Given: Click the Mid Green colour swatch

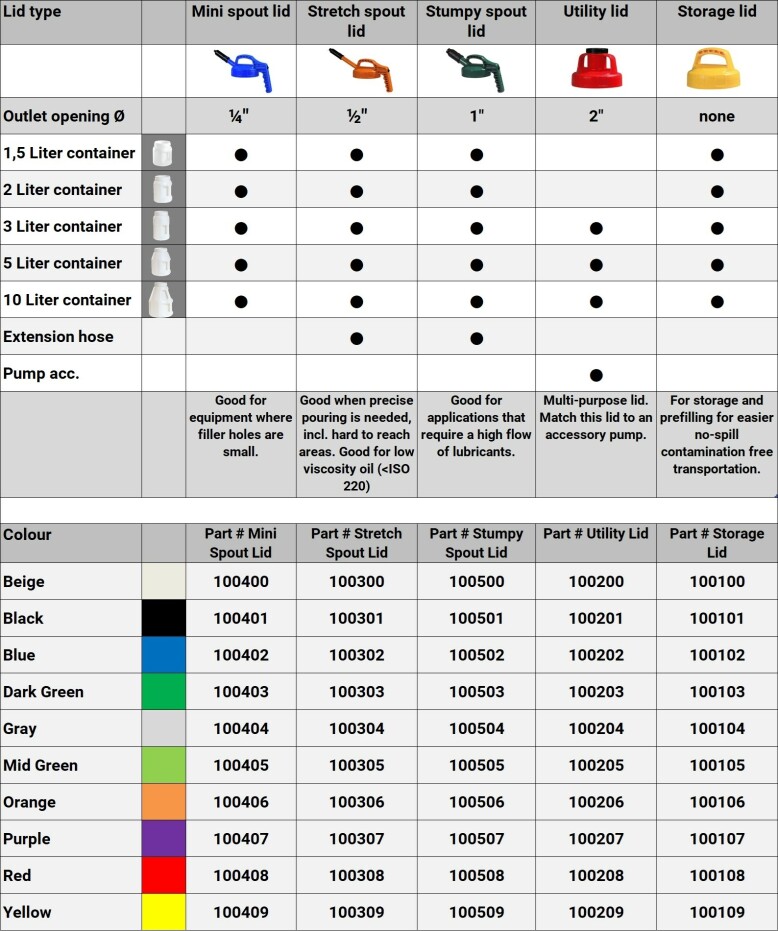Looking at the screenshot, I should click(163, 765).
